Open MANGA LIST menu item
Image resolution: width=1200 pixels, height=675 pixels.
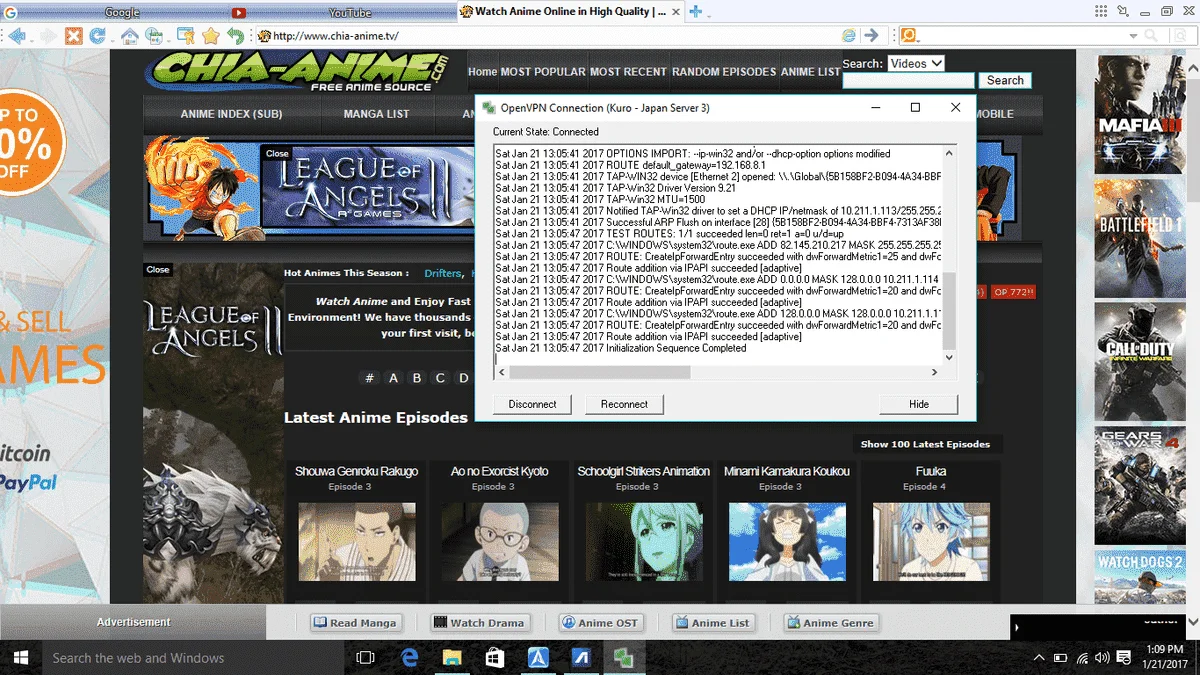click(x=376, y=114)
